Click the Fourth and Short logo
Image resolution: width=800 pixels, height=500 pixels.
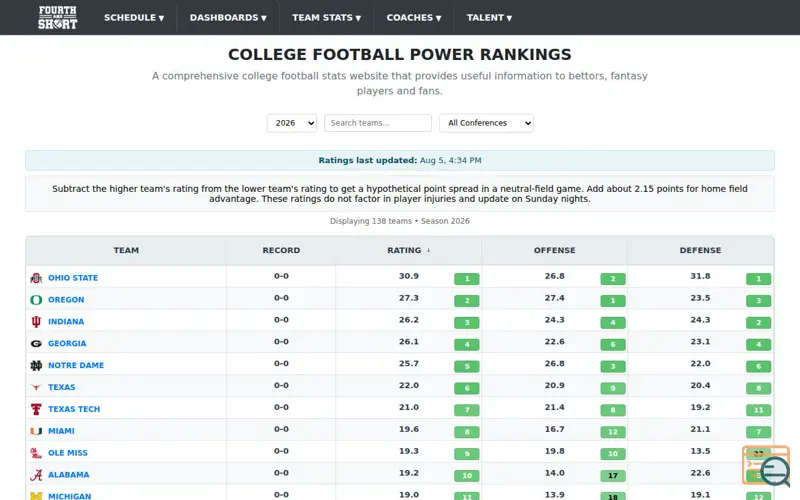[57, 17]
